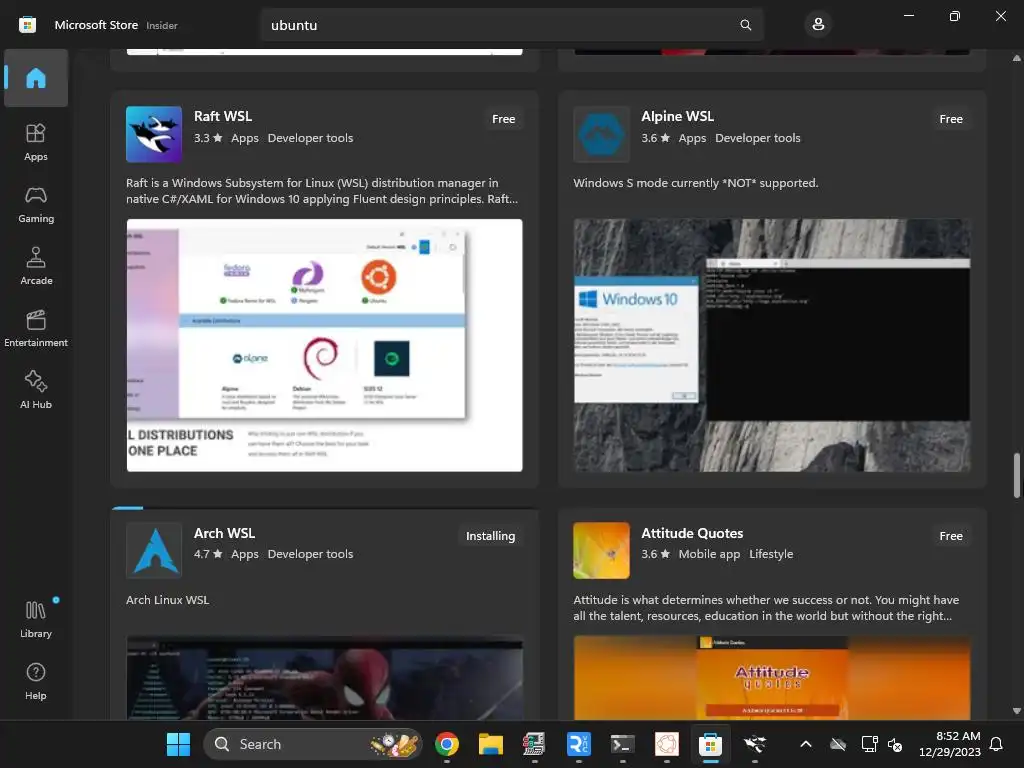1024x768 pixels.
Task: Click the Raft WSL app icon
Action: click(x=154, y=134)
